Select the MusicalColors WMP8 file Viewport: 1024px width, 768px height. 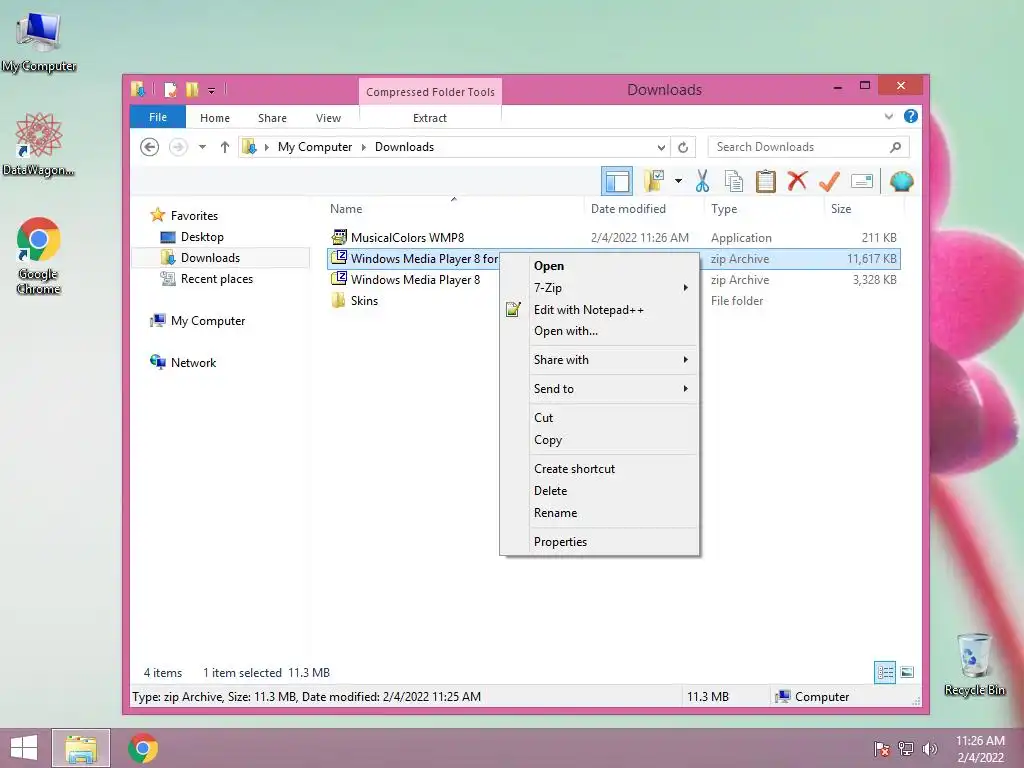408,238
